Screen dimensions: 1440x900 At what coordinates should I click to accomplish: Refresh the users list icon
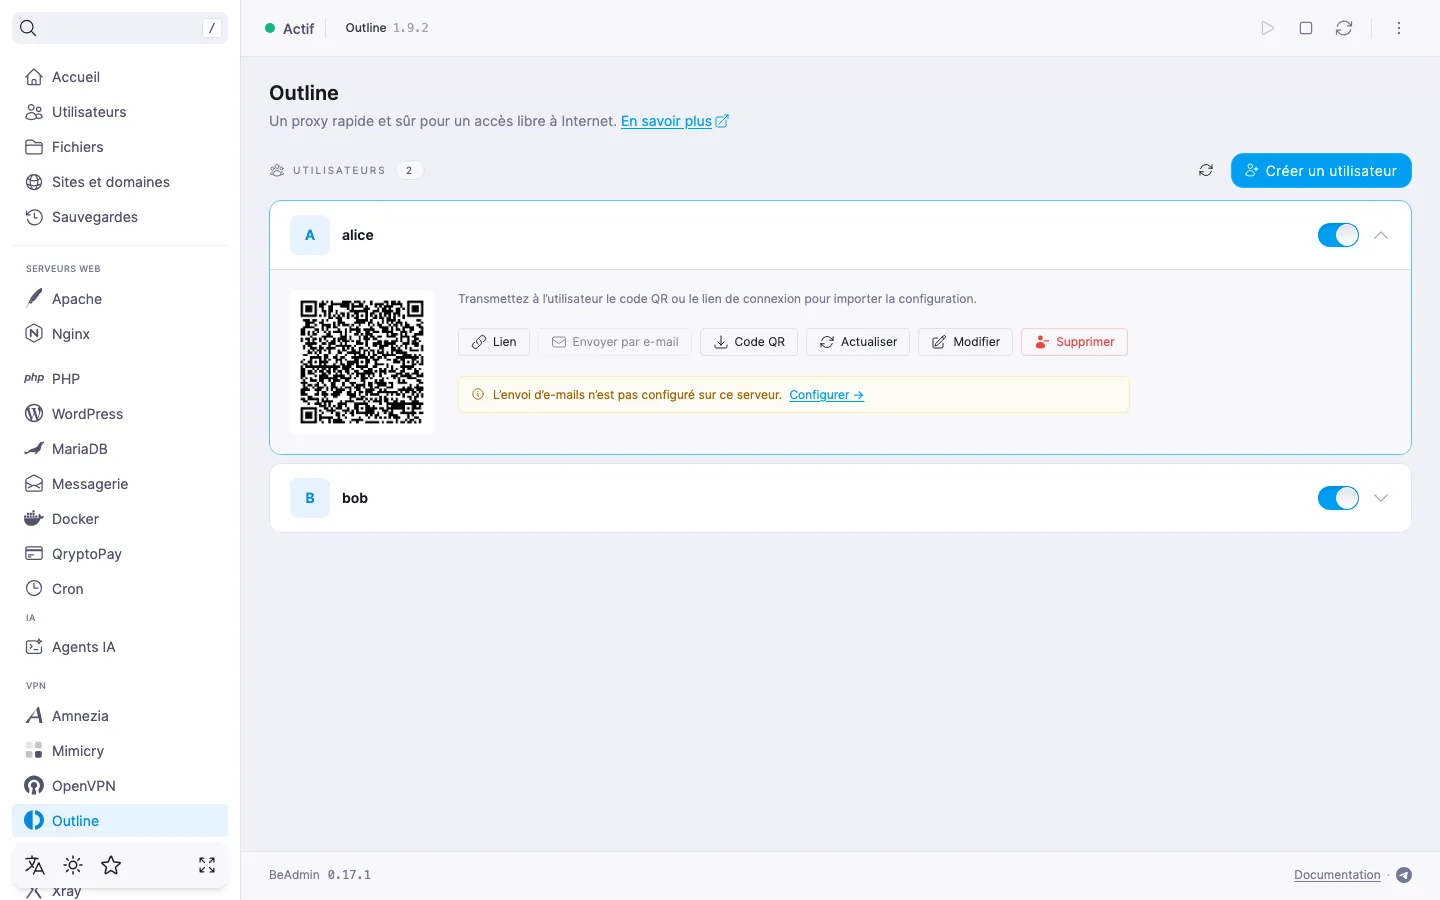[1206, 170]
